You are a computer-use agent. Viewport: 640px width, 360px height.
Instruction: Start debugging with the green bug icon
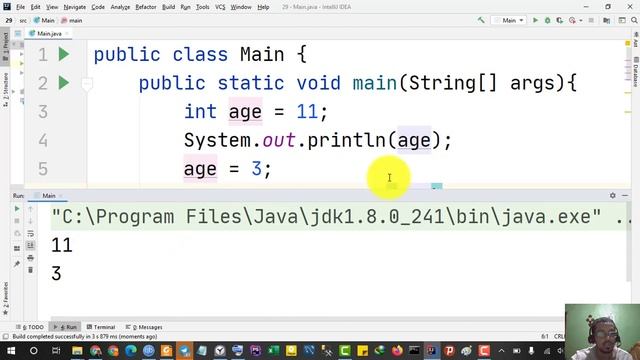(547, 20)
